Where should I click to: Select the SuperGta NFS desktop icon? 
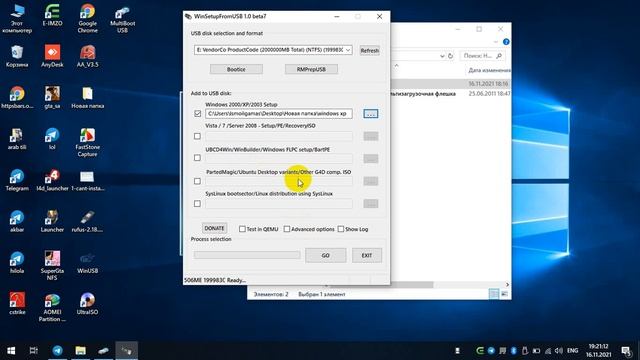[52, 266]
